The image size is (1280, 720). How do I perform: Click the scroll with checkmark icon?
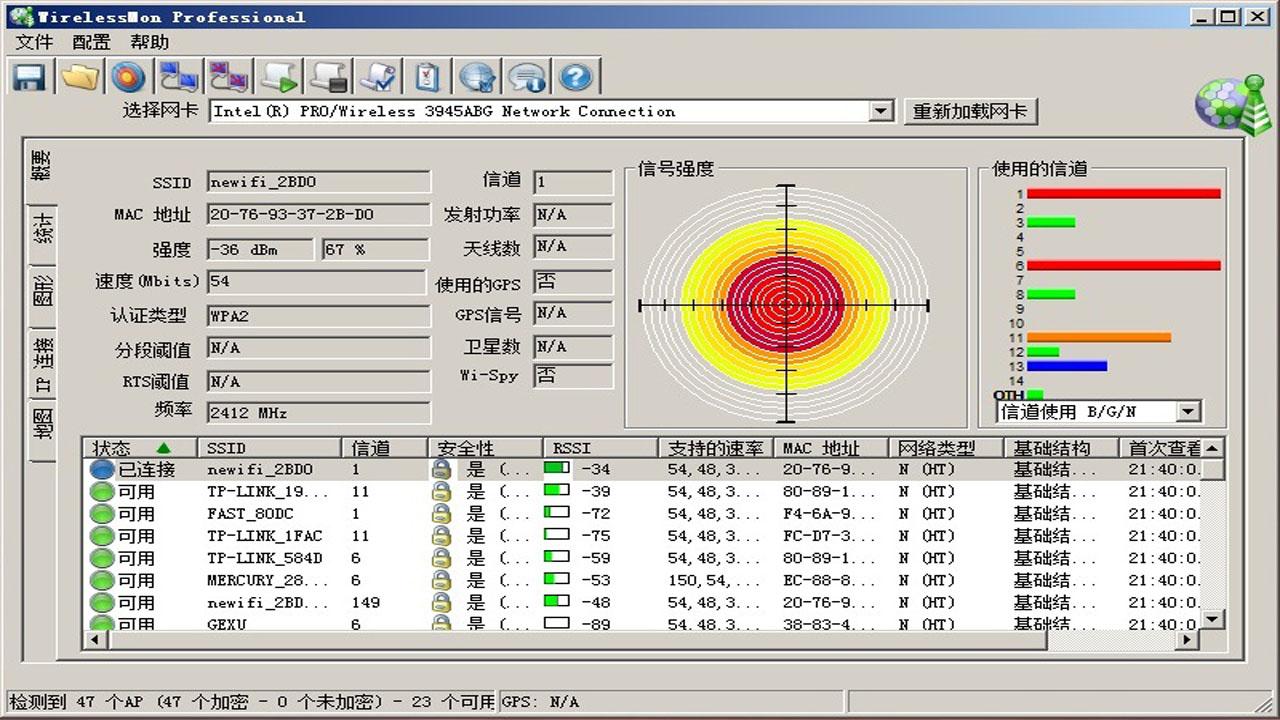click(x=378, y=77)
